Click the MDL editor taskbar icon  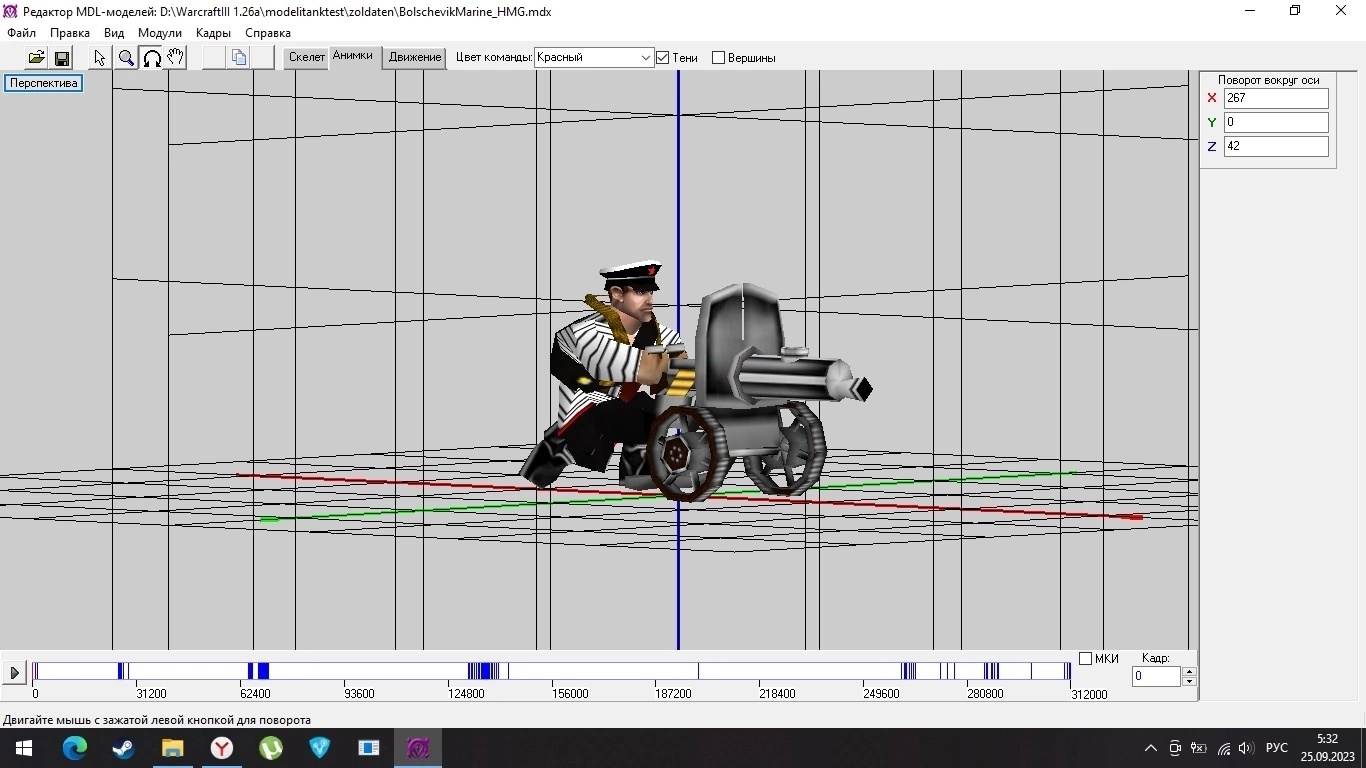pyautogui.click(x=418, y=748)
